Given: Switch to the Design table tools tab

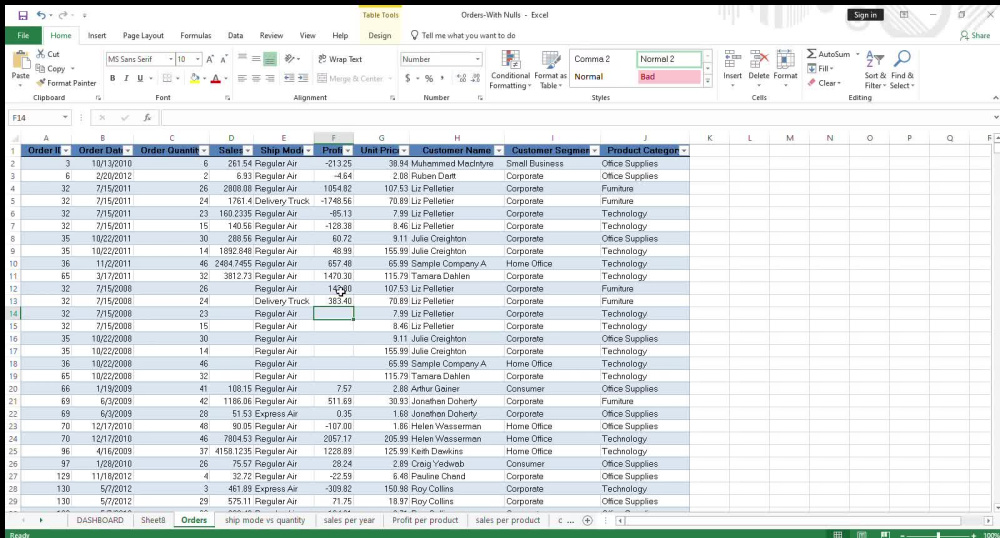Looking at the screenshot, I should coord(379,36).
